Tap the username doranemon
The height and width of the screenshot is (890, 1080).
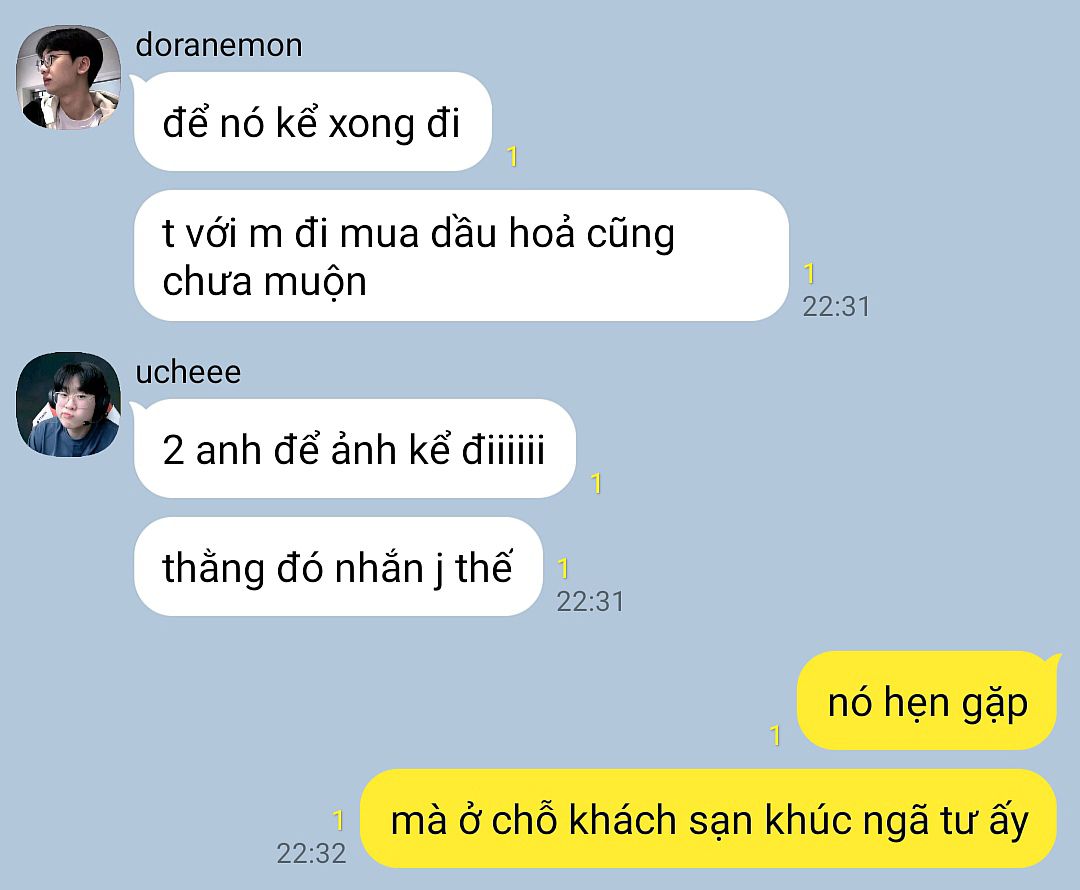pos(219,46)
